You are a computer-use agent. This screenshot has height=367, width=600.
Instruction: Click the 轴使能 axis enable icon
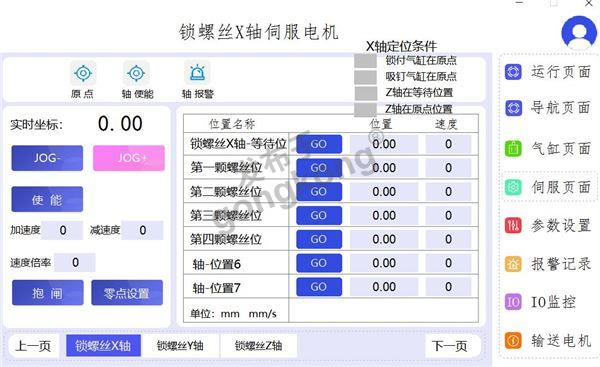coord(136,73)
